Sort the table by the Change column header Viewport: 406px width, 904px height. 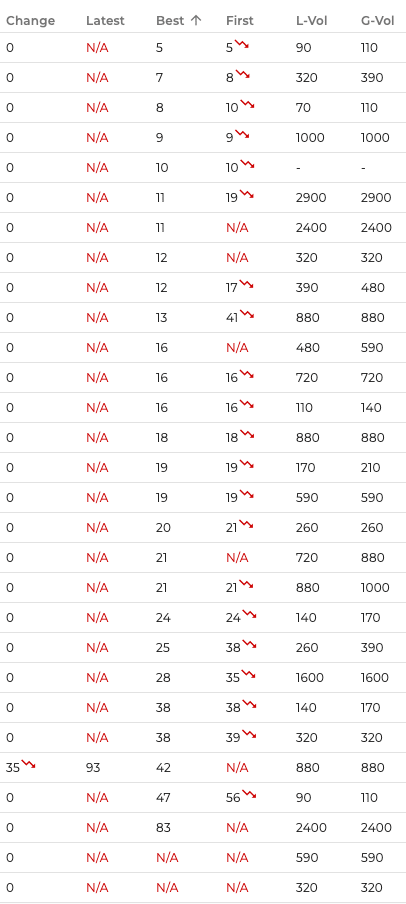point(31,21)
